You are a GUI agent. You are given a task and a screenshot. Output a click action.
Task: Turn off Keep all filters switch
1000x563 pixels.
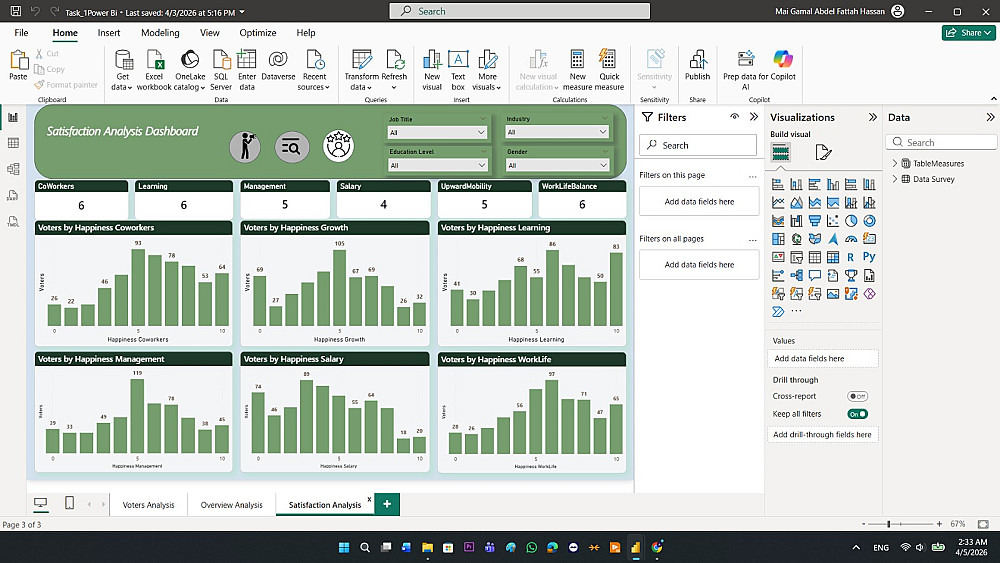click(x=857, y=414)
